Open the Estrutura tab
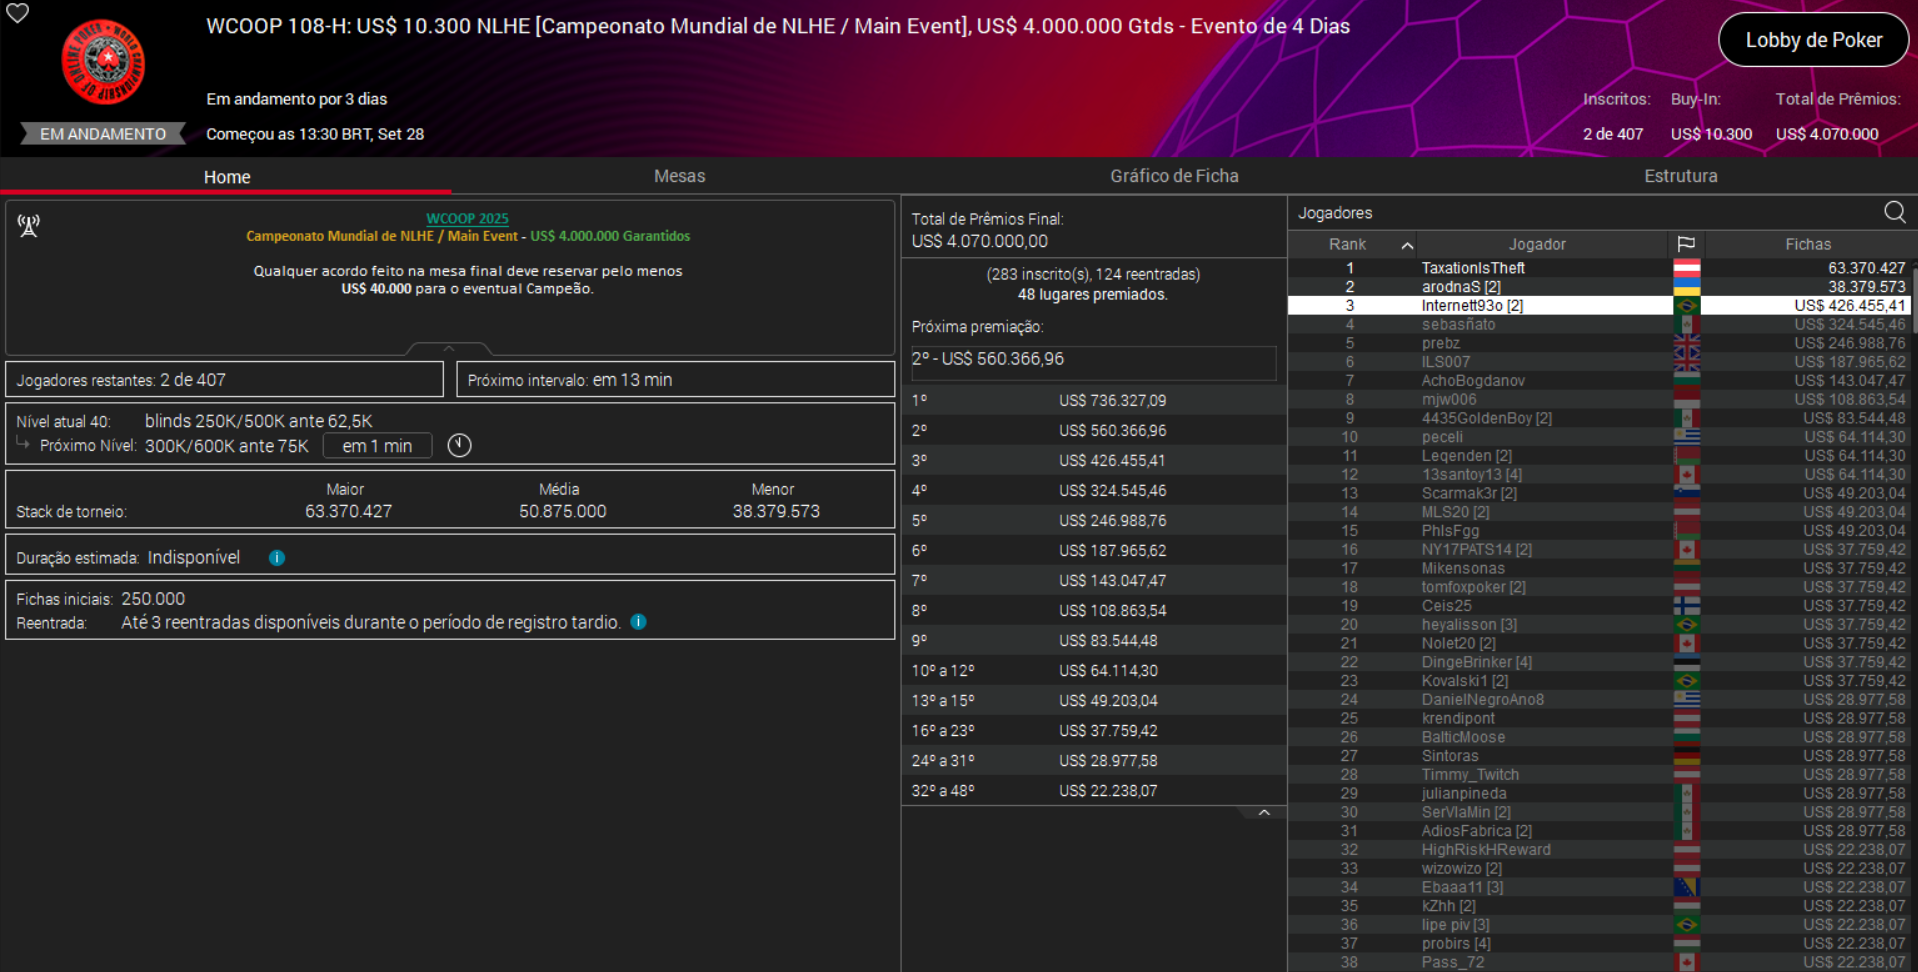This screenshot has height=972, width=1918. pyautogui.click(x=1680, y=176)
